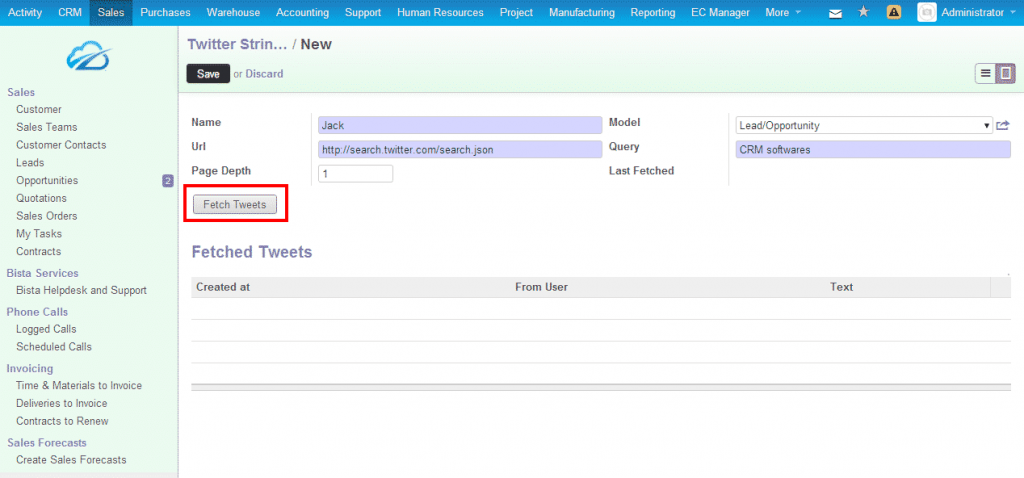The height and width of the screenshot is (478, 1024).
Task: Open Sales Orders in sidebar
Action: (46, 216)
